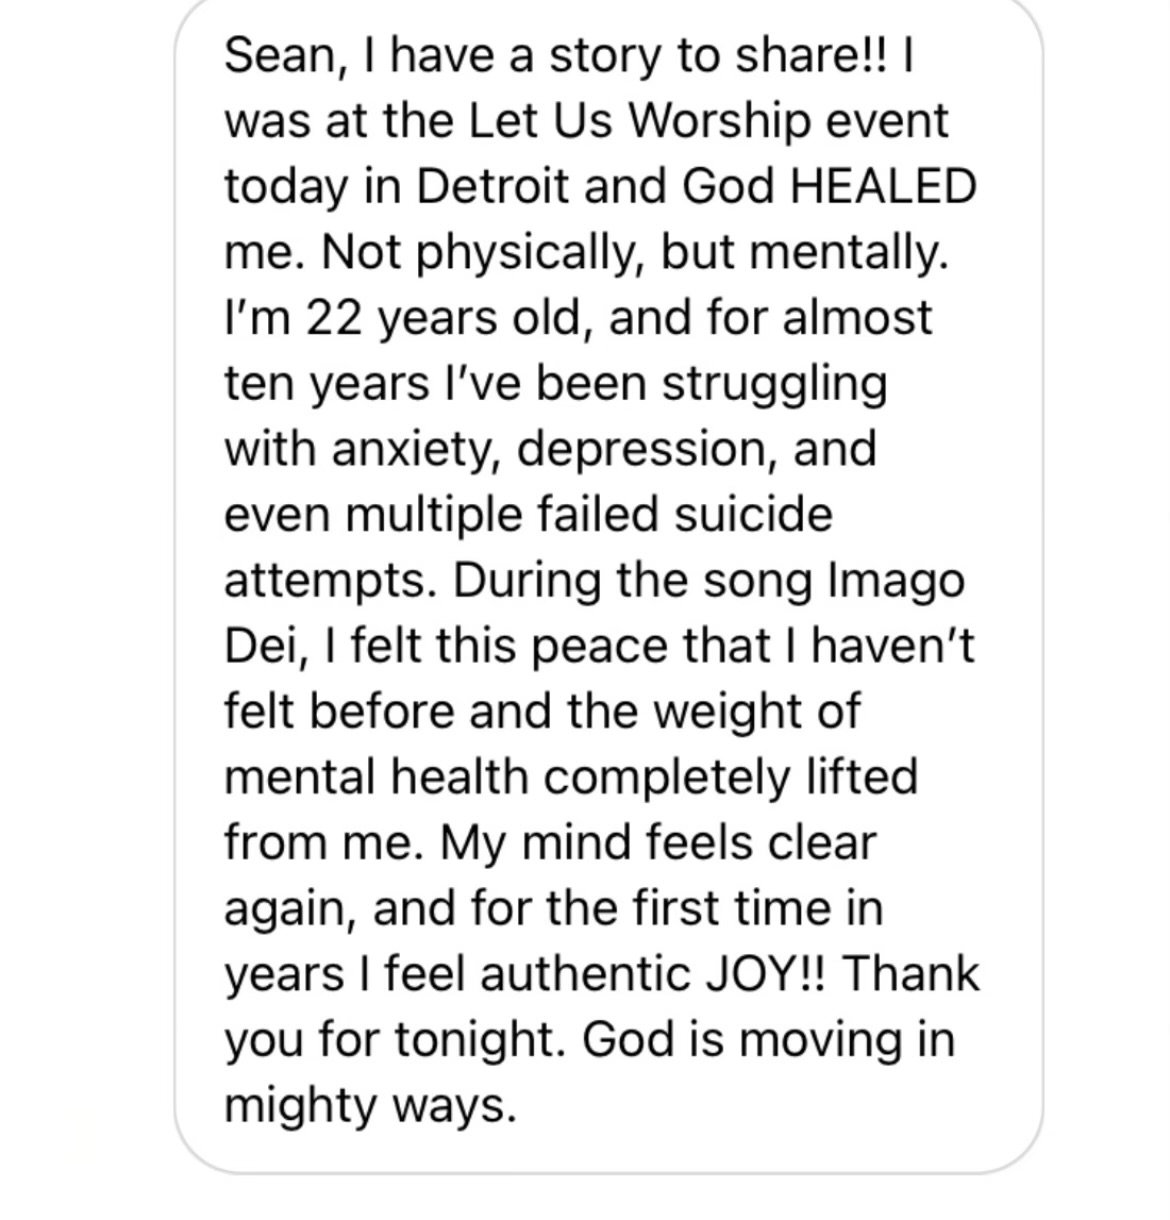Click the number 22 in the message

pos(333,318)
